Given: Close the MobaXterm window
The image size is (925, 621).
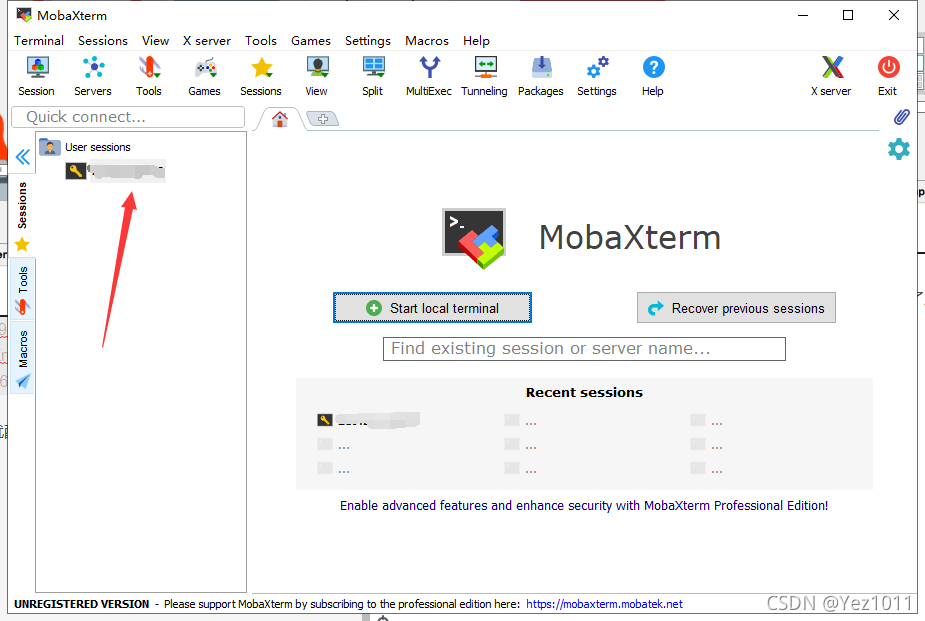Looking at the screenshot, I should (x=894, y=15).
